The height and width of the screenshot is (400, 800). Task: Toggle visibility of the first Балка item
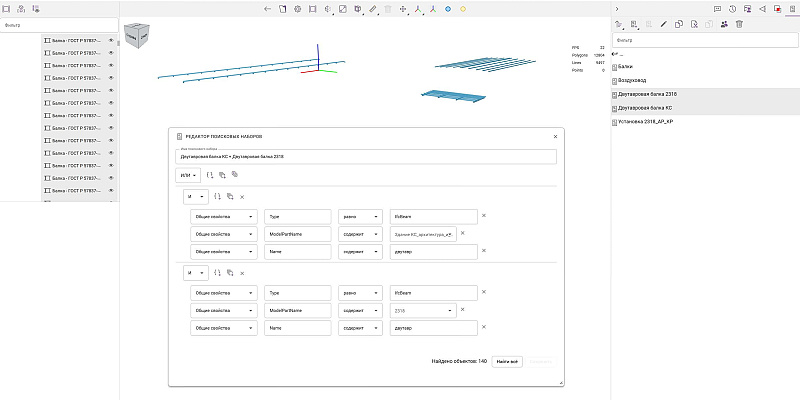(x=111, y=40)
